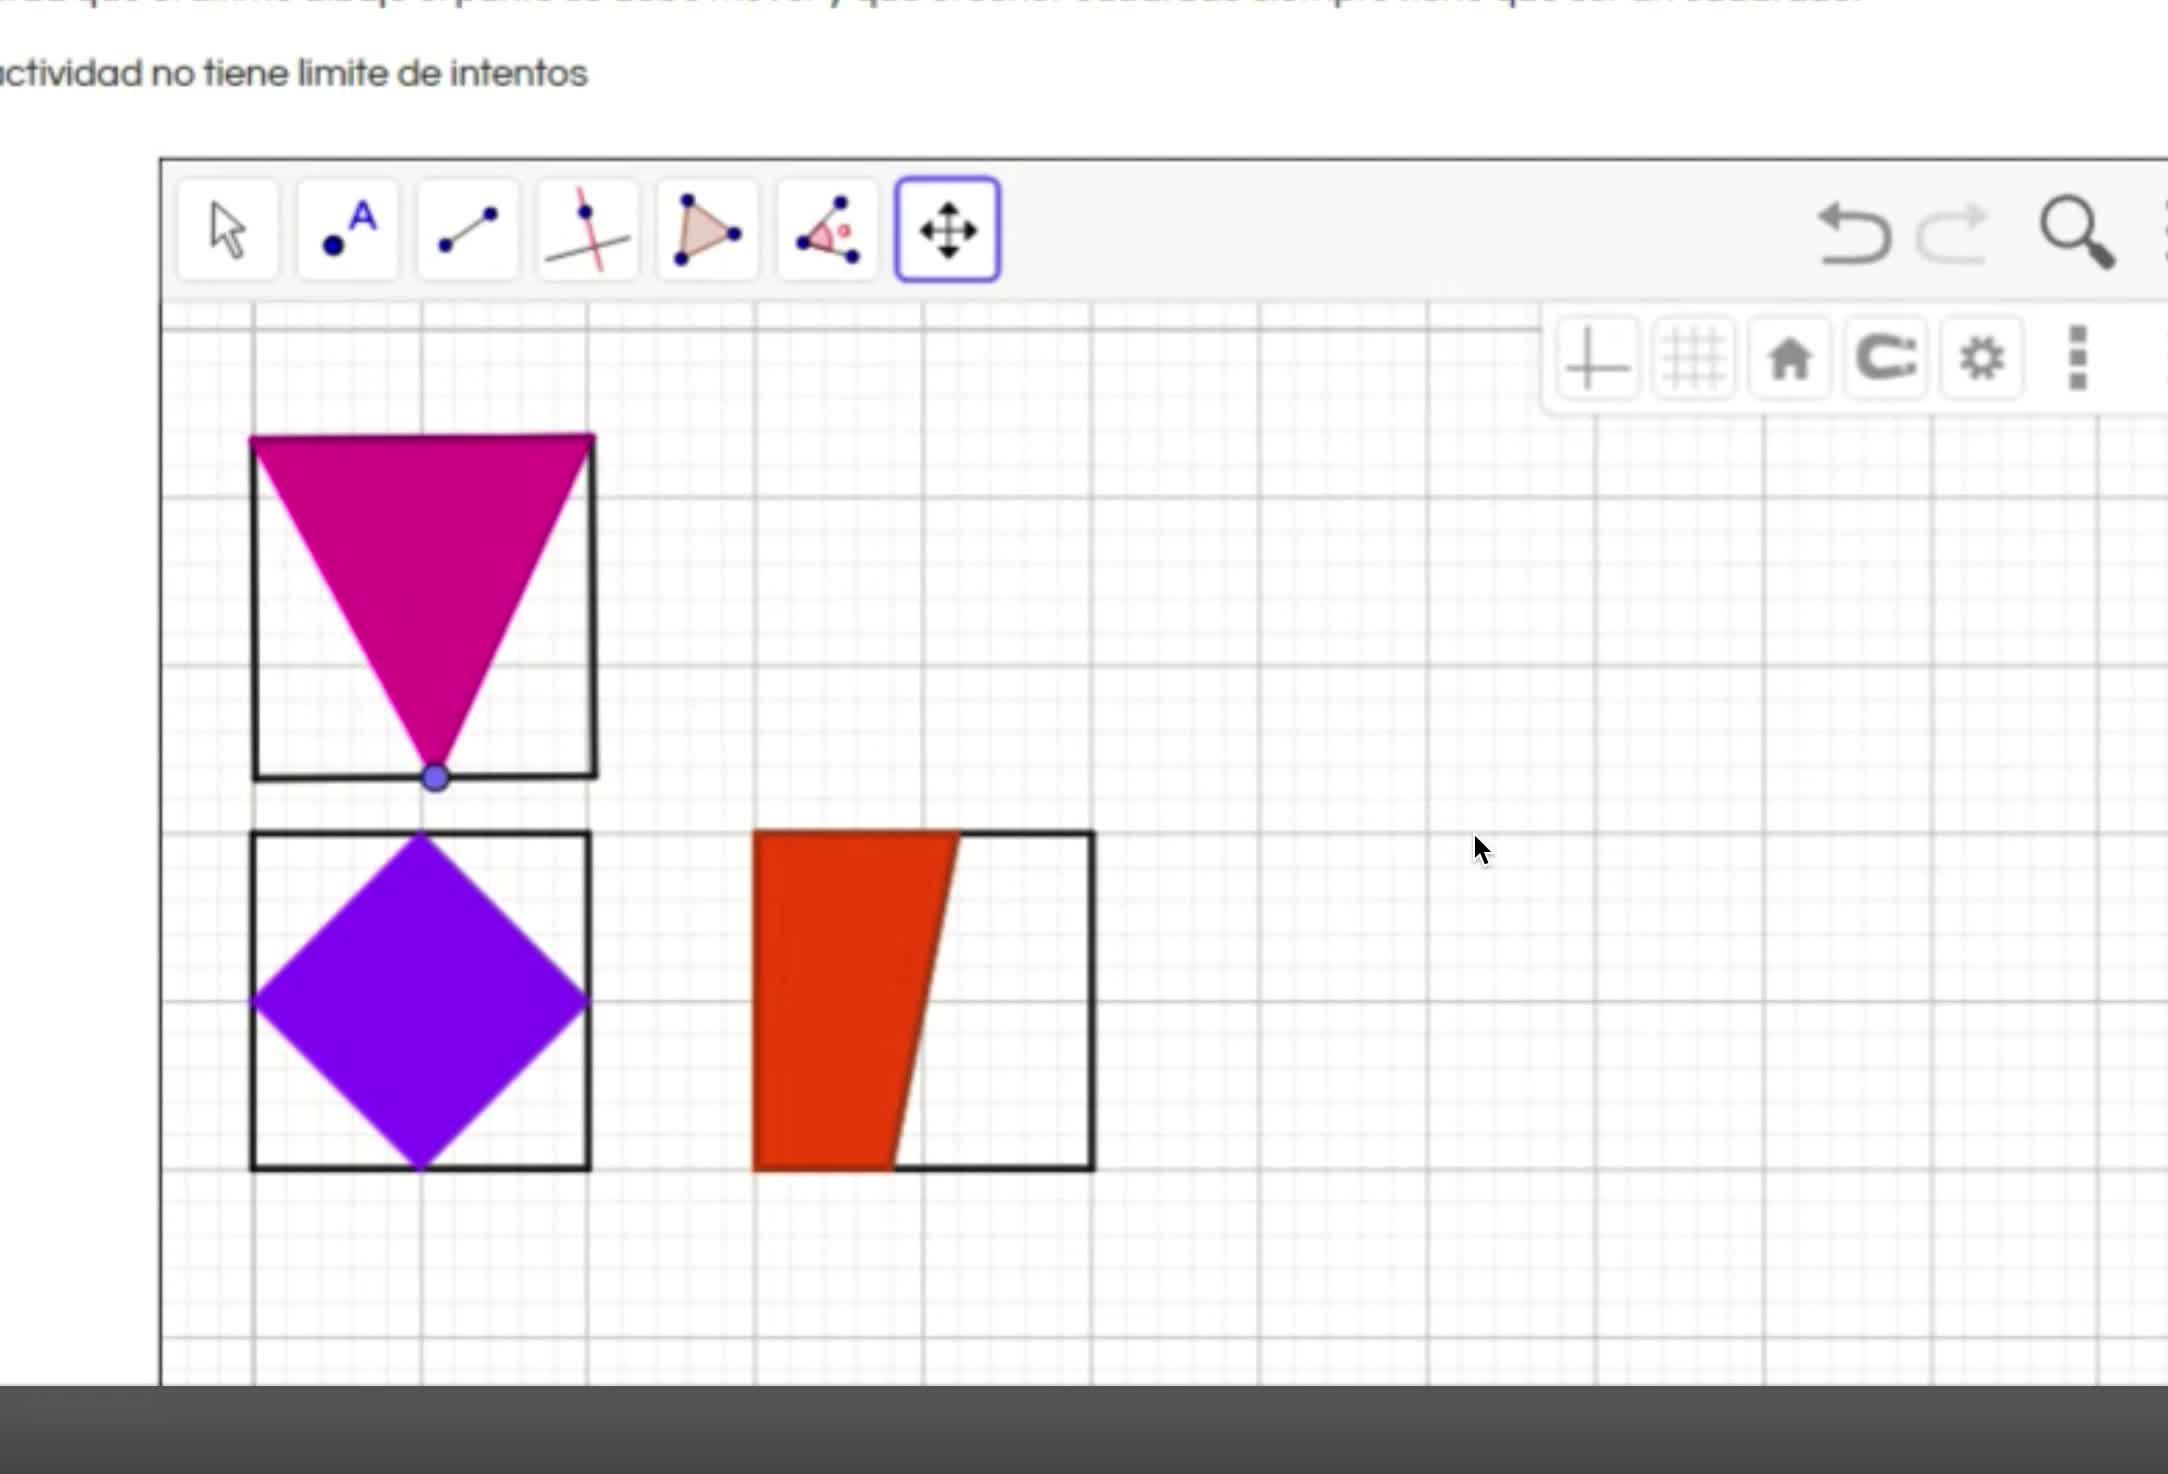Screen dimensions: 2168x1474
Task: Click the purple diamond shape
Action: 420,1000
